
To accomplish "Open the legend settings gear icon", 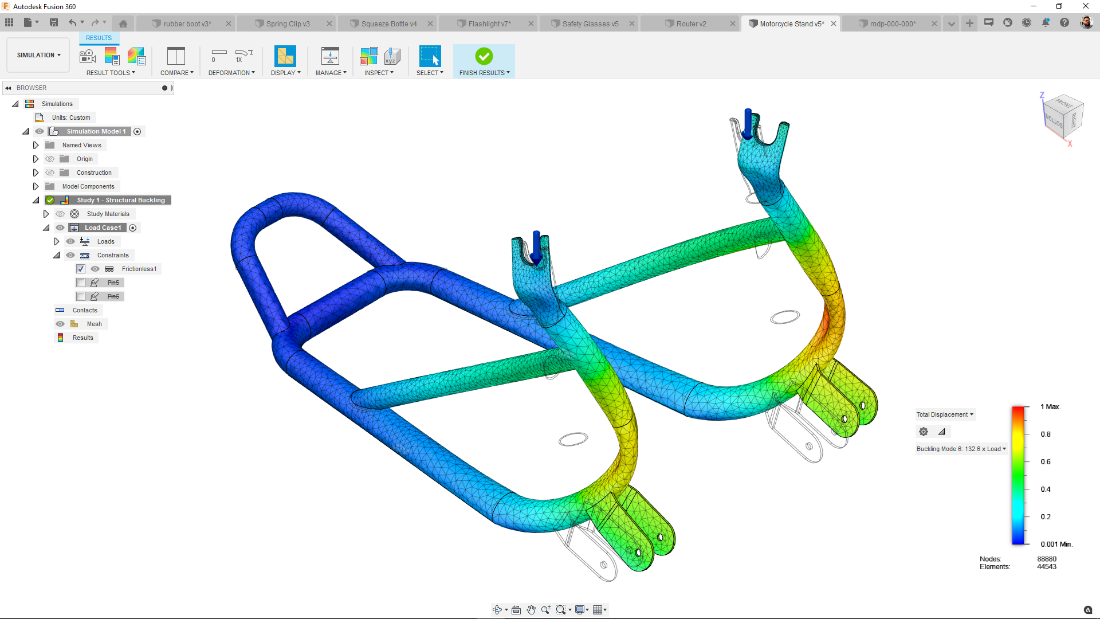I will (923, 431).
